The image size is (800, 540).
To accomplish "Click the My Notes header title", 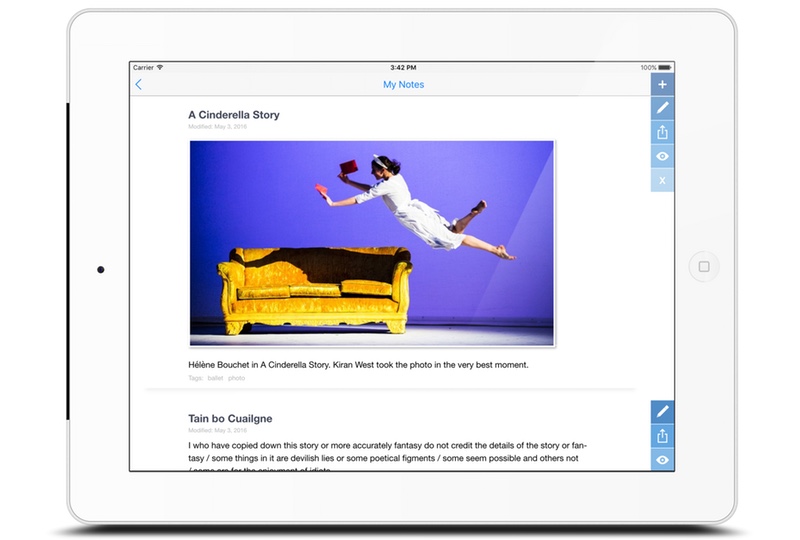I will point(404,85).
